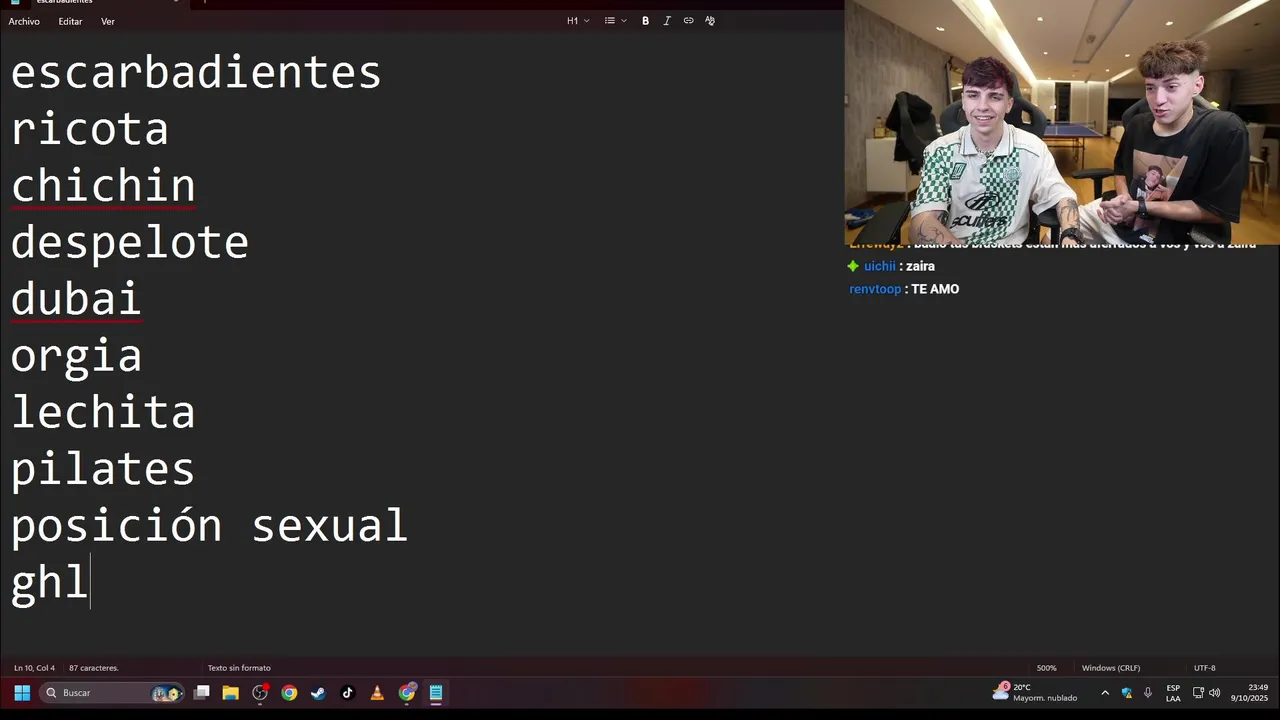Click 'Texto sin formato' in status bar
The height and width of the screenshot is (720, 1280).
239,668
